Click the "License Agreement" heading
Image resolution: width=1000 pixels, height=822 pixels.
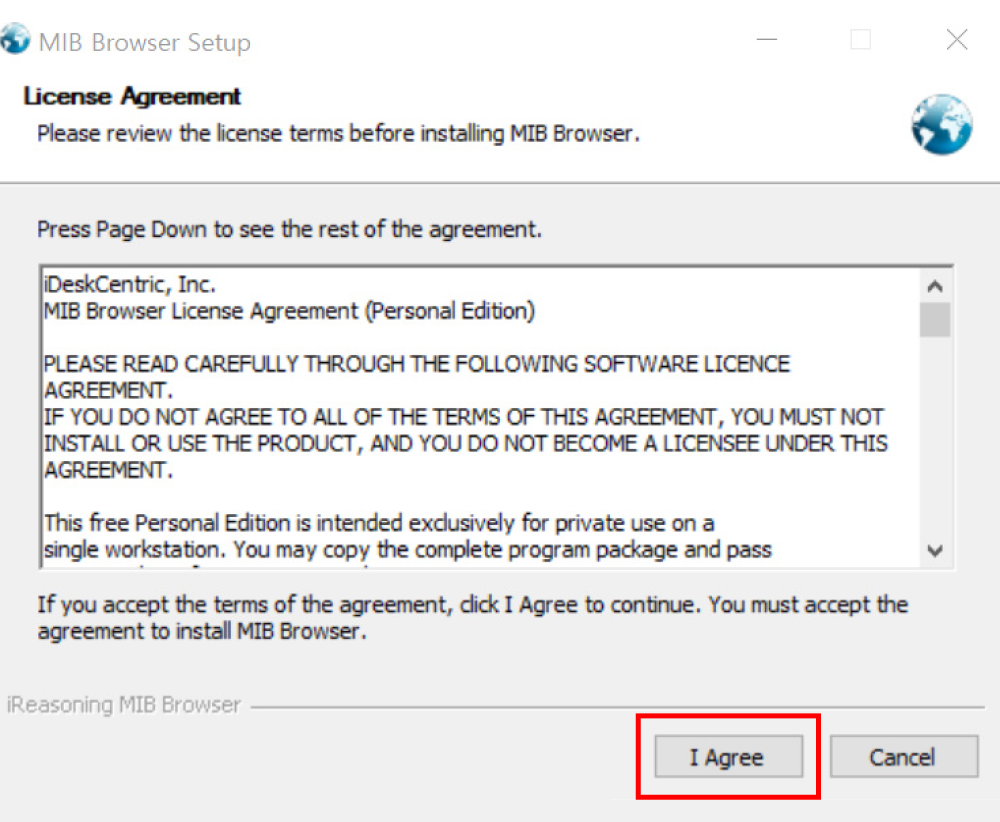click(132, 97)
